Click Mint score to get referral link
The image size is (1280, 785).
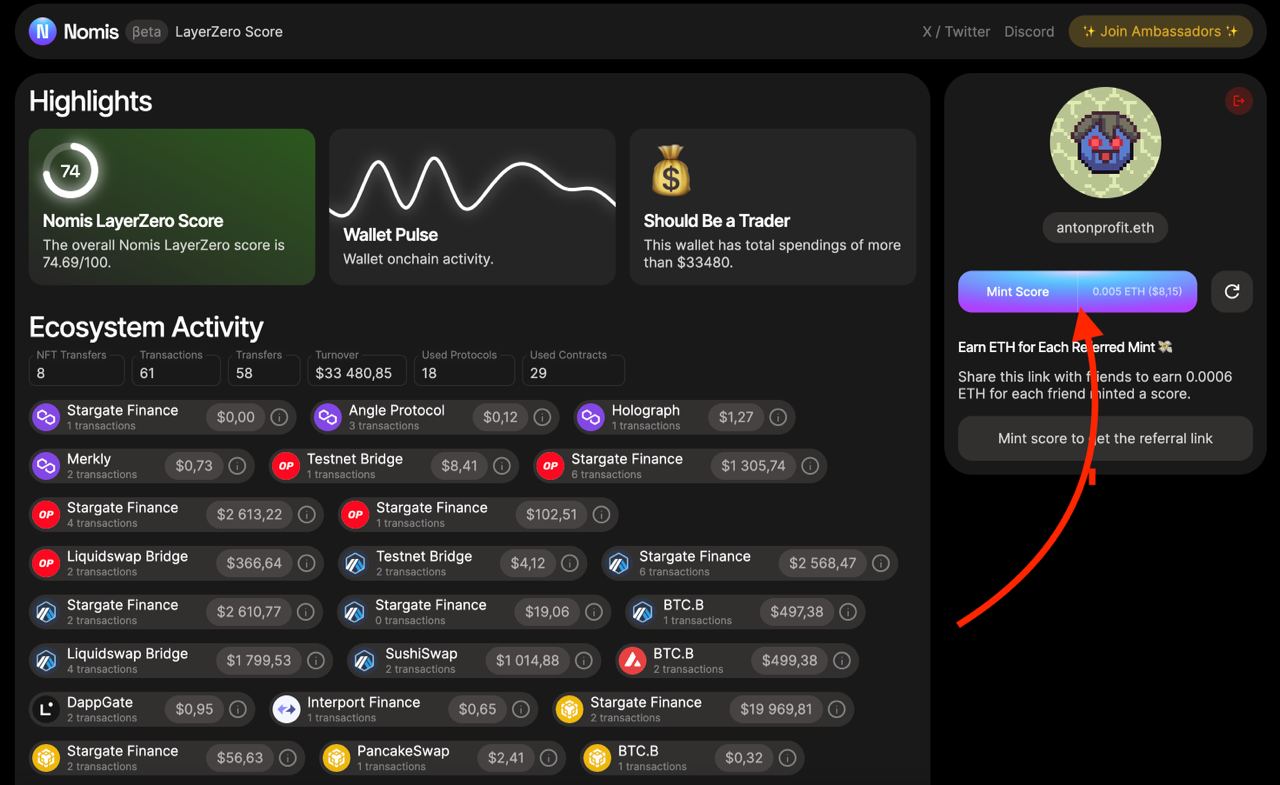(x=1105, y=438)
